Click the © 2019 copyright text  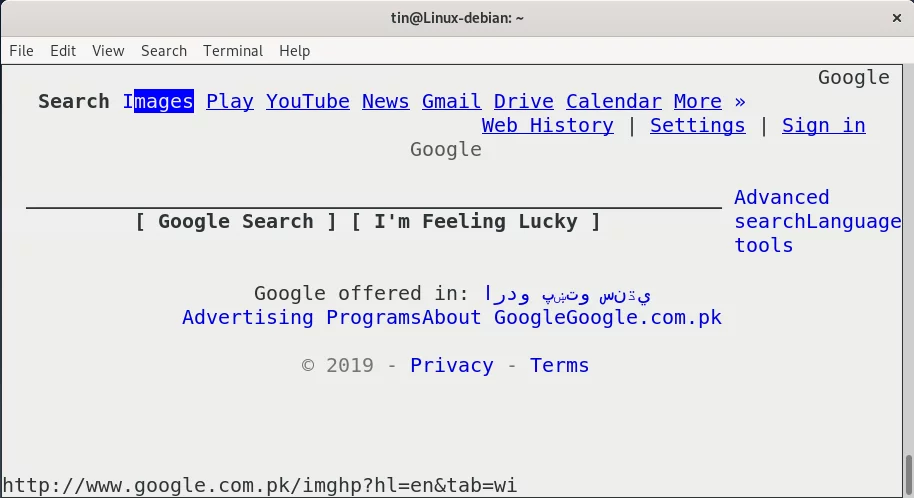[x=338, y=365]
